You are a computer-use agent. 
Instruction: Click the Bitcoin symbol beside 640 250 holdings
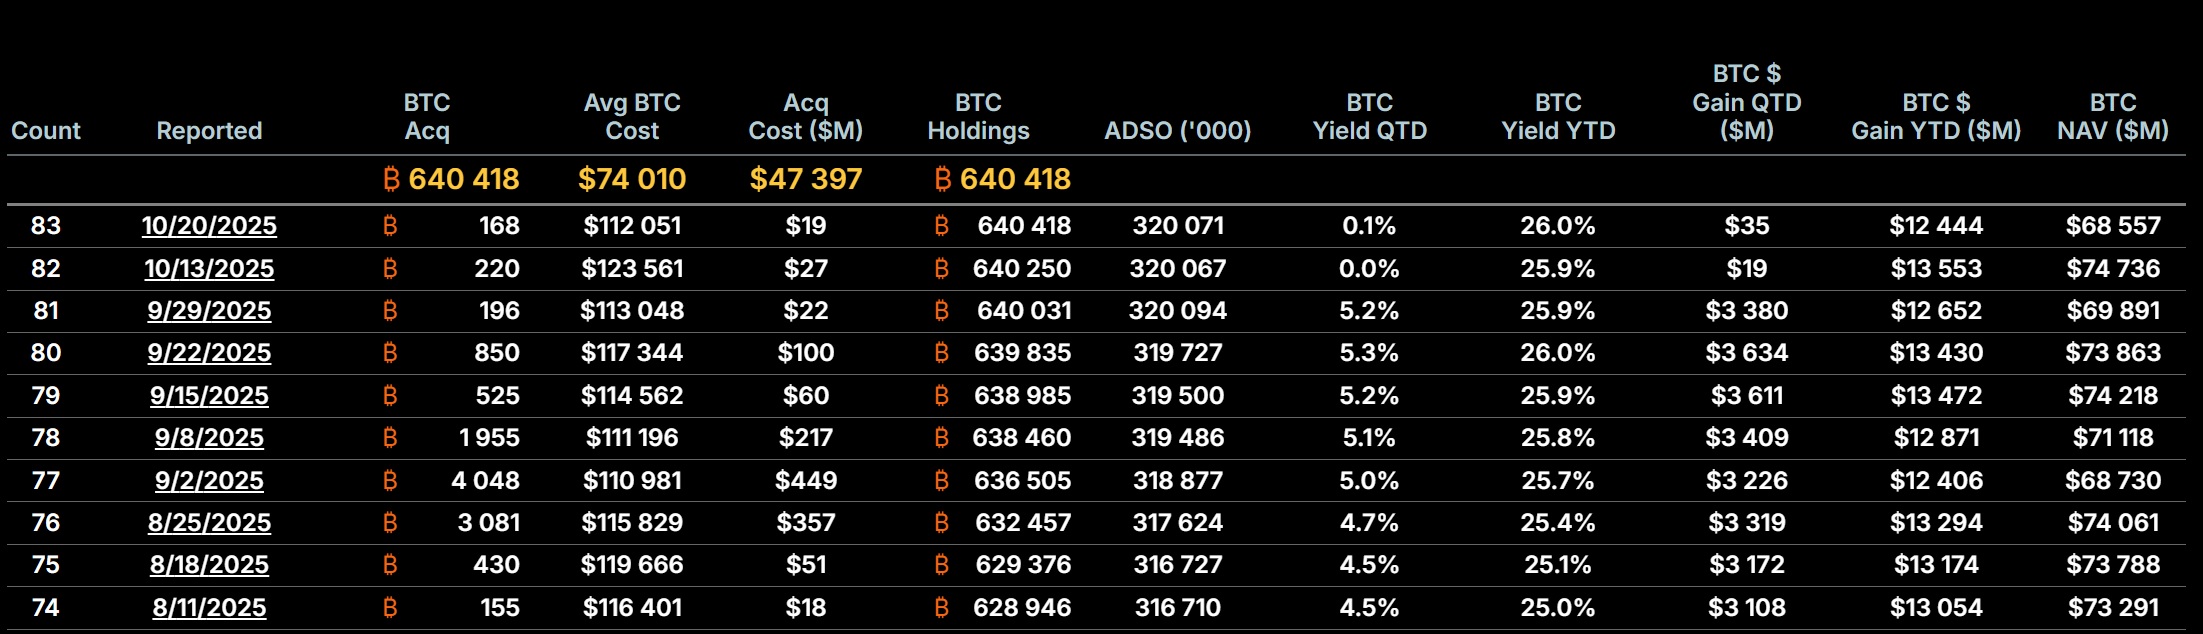pyautogui.click(x=941, y=269)
